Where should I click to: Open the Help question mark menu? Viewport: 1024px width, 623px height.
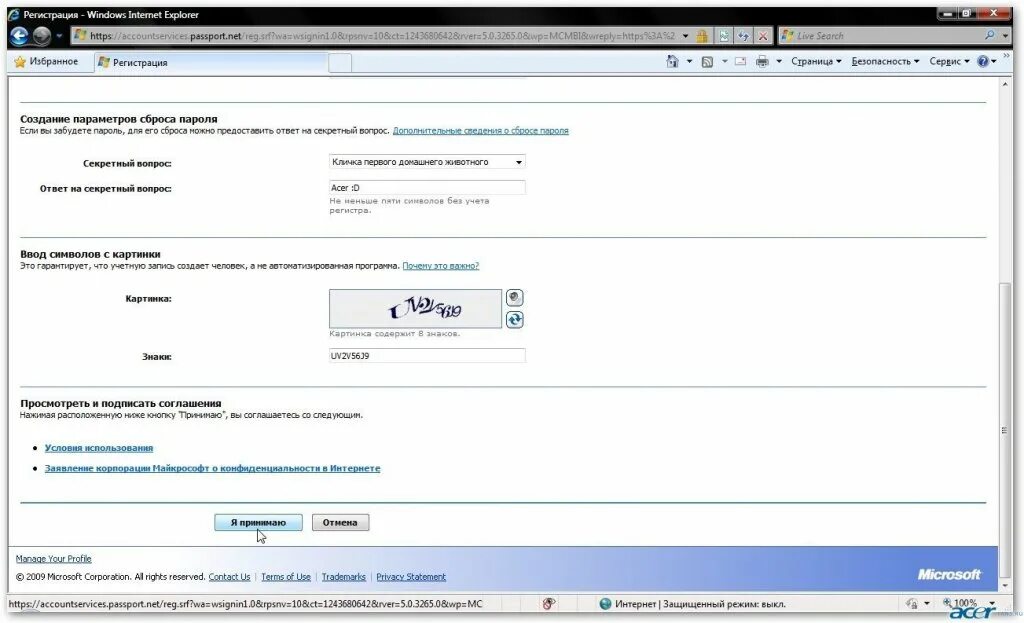[x=986, y=61]
